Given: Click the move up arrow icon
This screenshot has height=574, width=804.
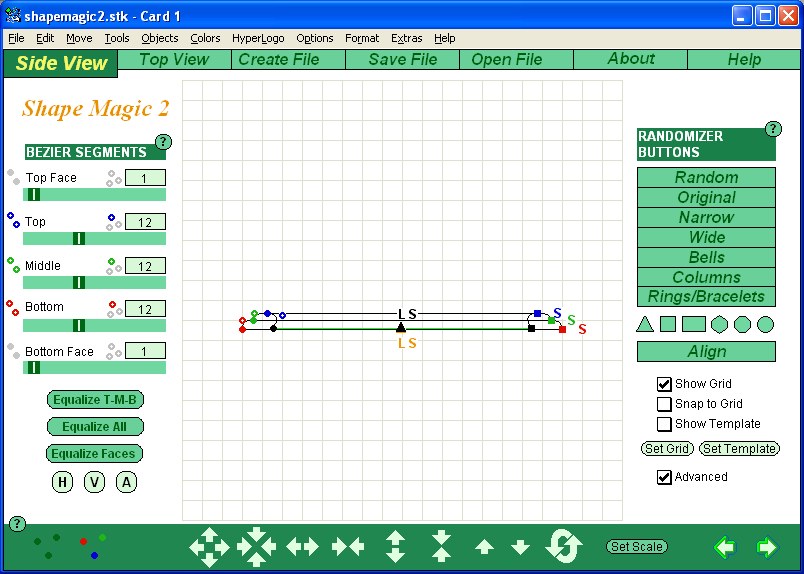Looking at the screenshot, I should click(484, 547).
